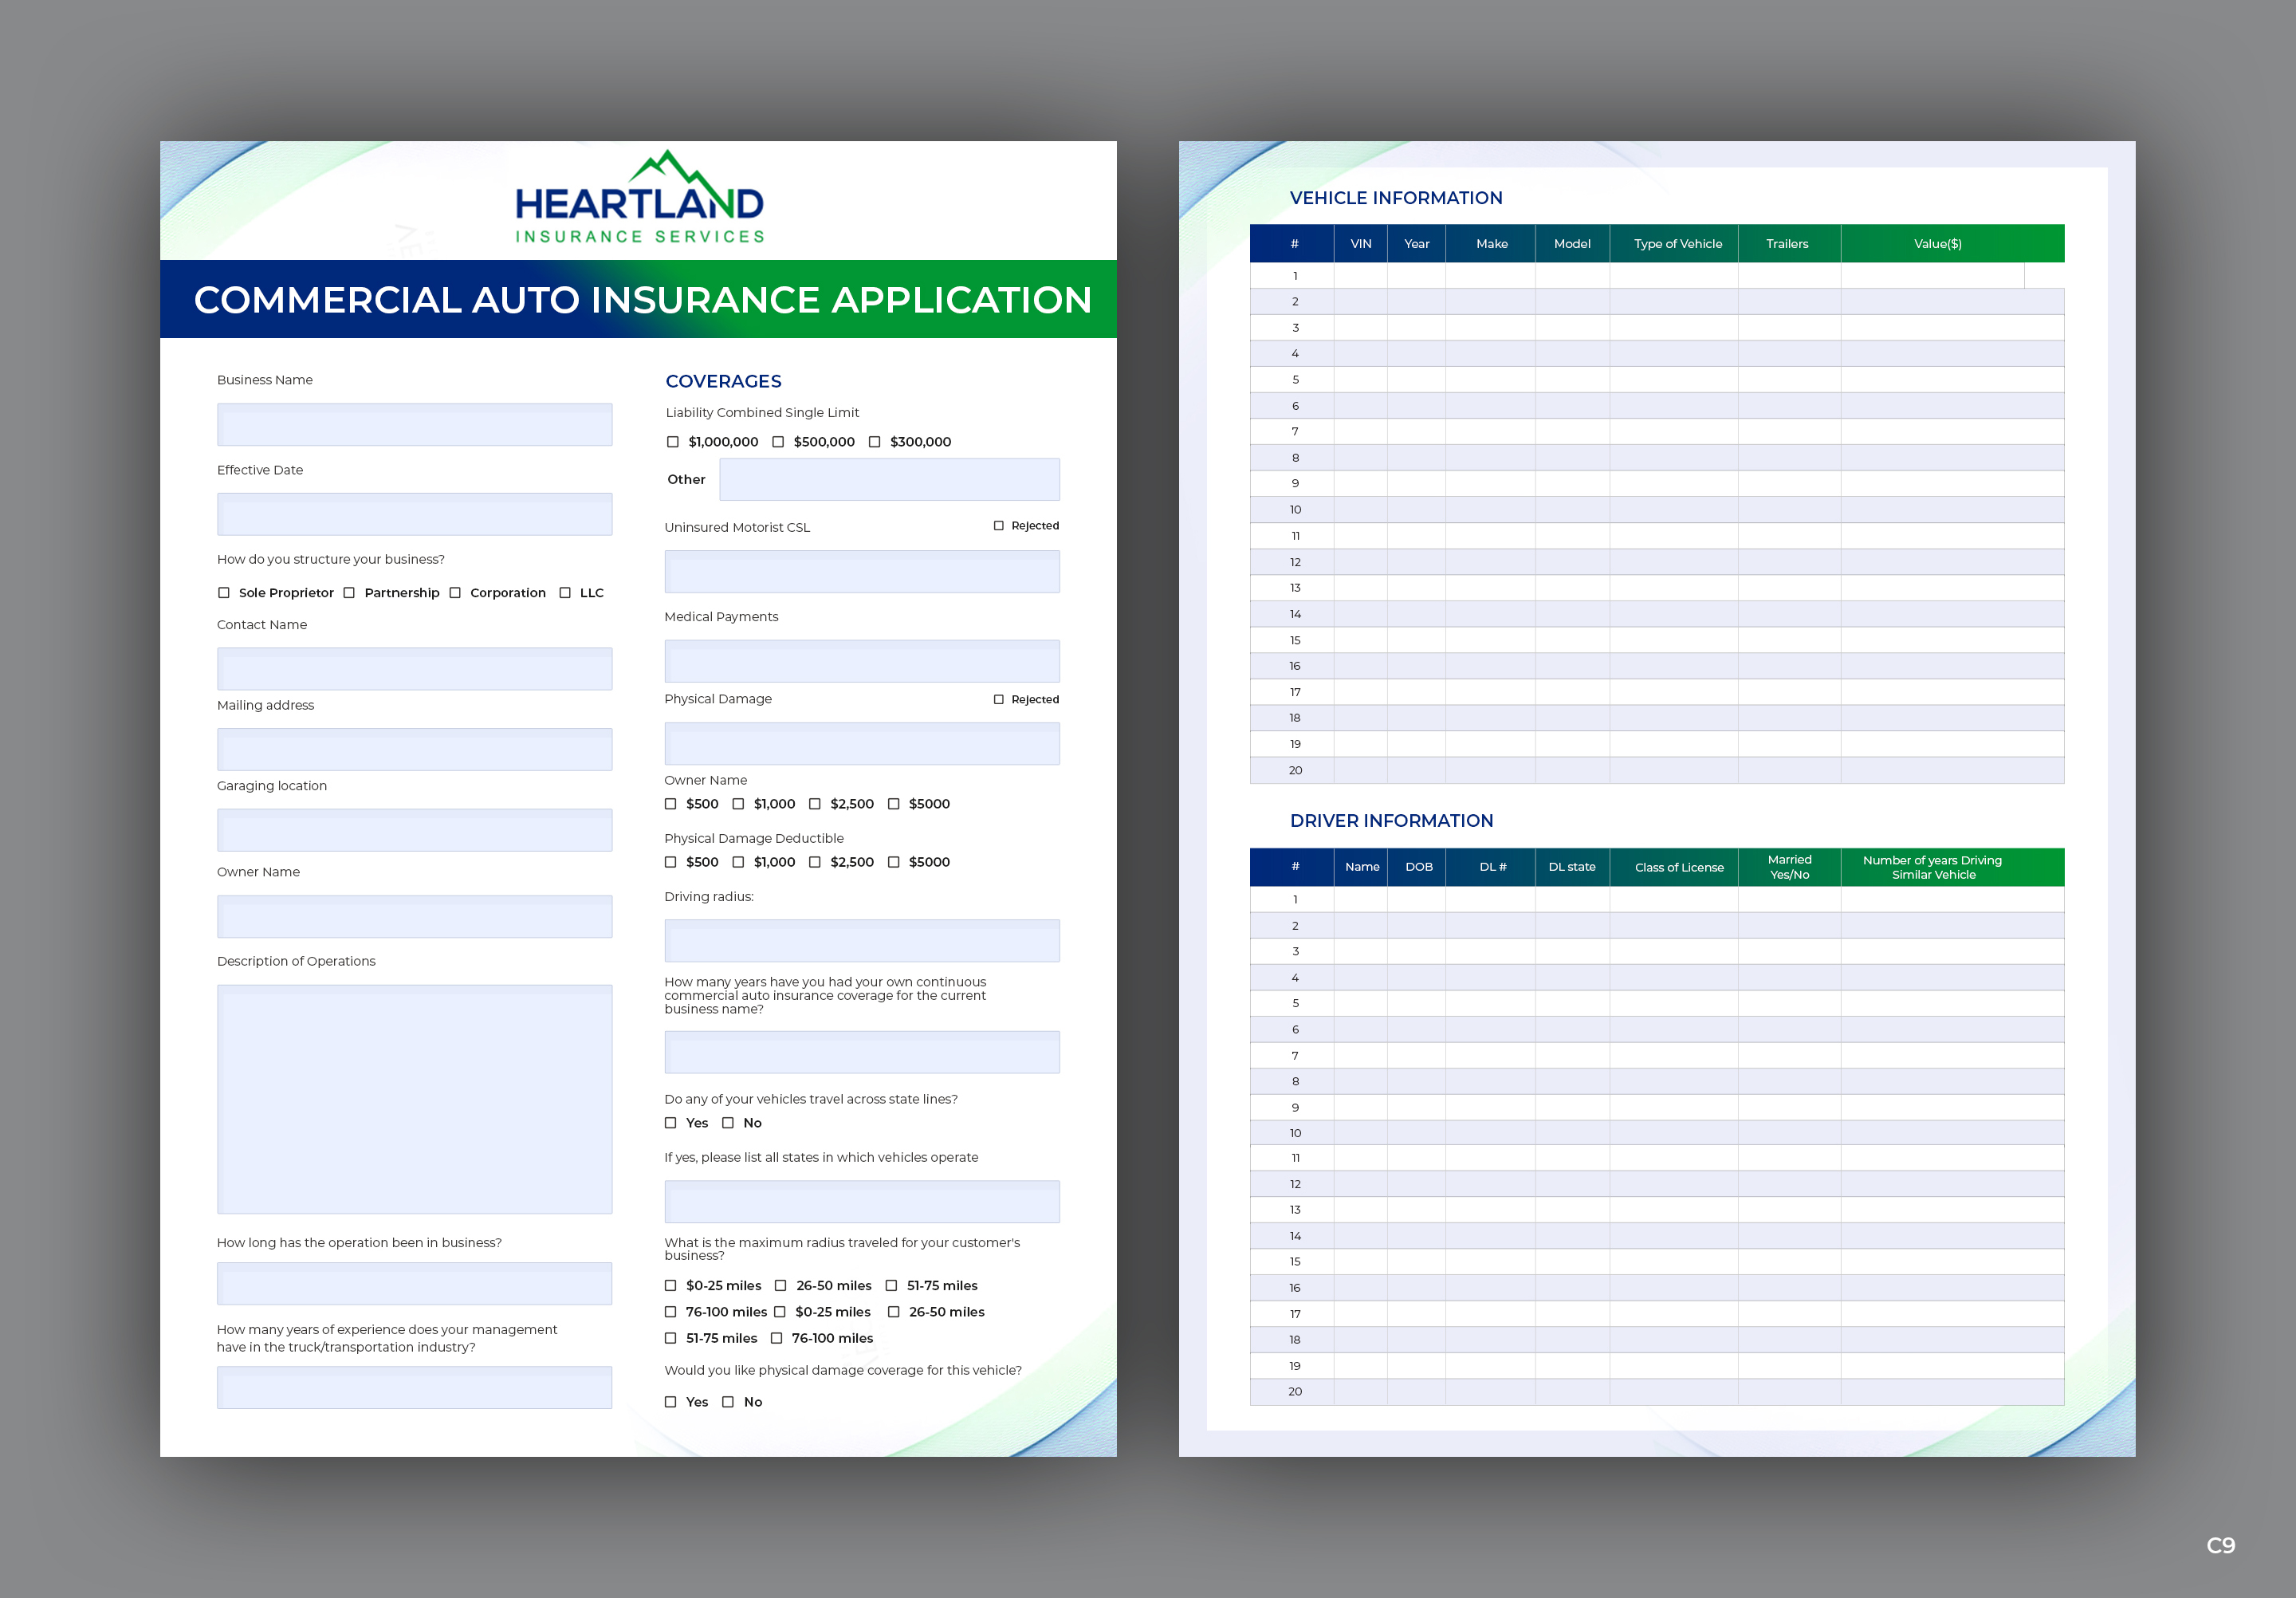This screenshot has width=2296, height=1598.
Task: Click the DRIVER INFORMATION heading
Action: coord(1391,821)
